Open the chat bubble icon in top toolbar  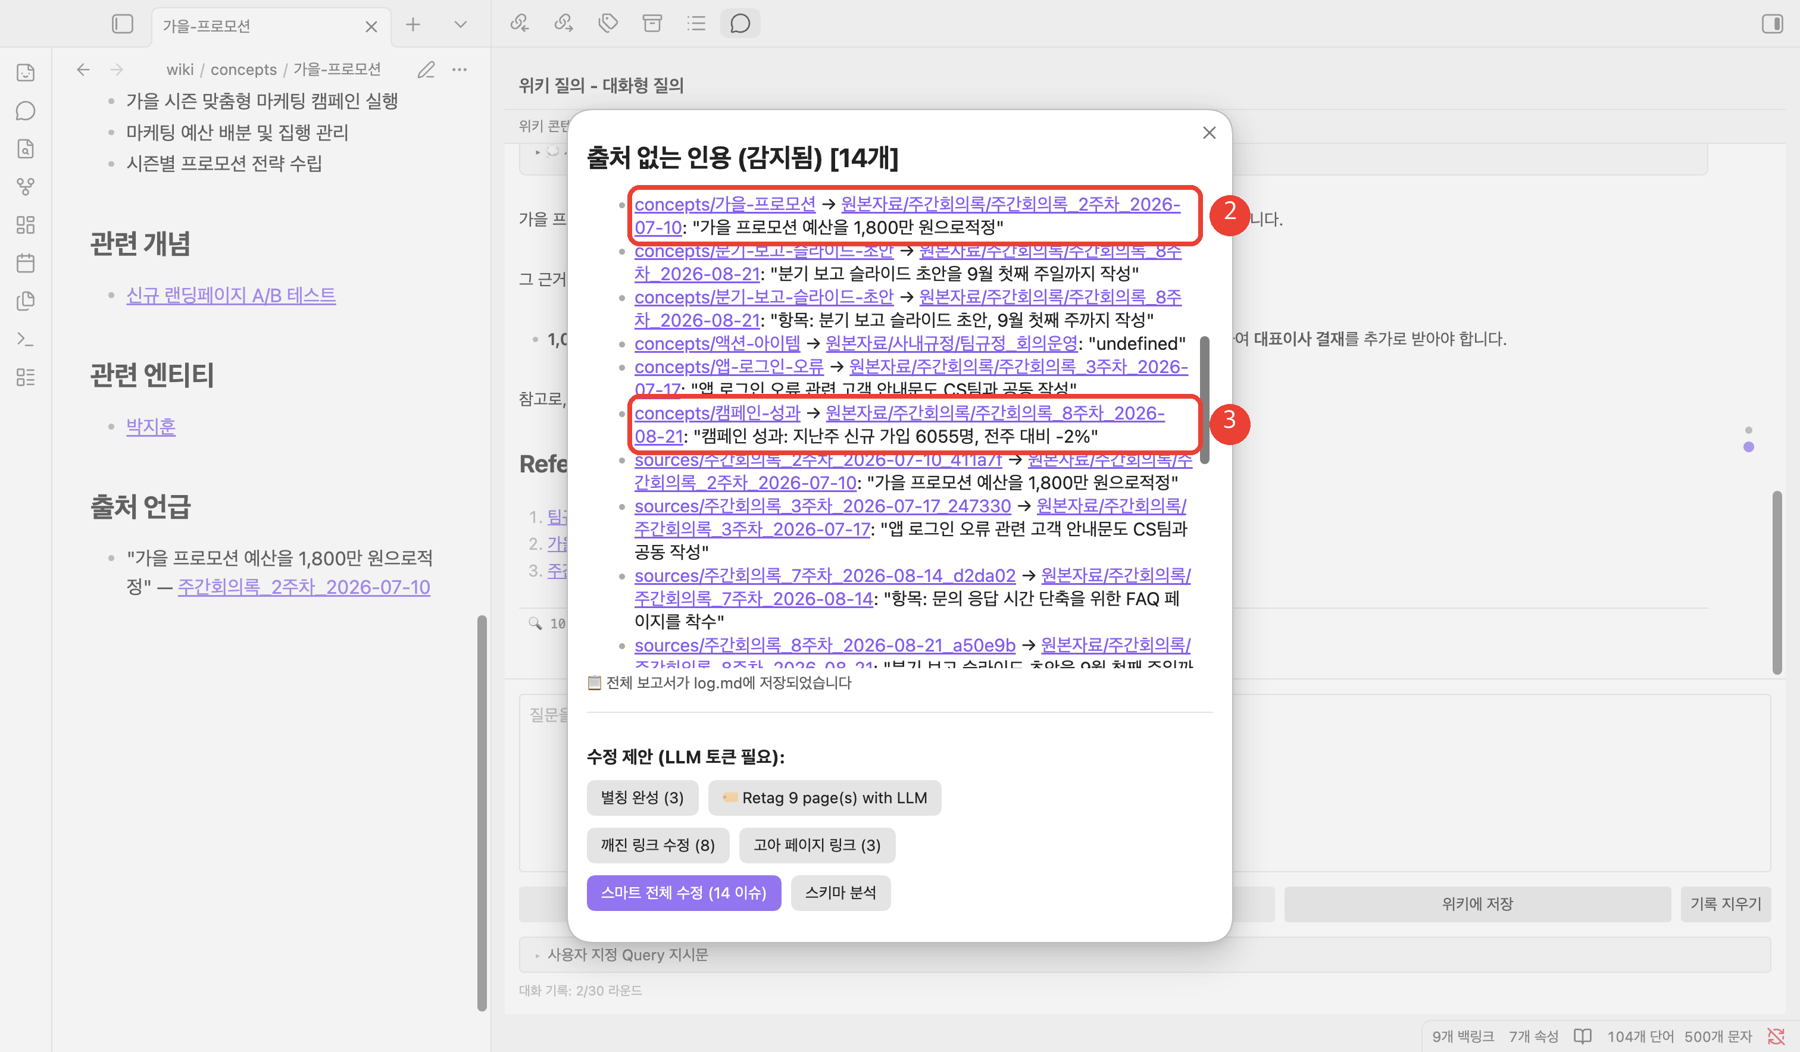click(740, 23)
